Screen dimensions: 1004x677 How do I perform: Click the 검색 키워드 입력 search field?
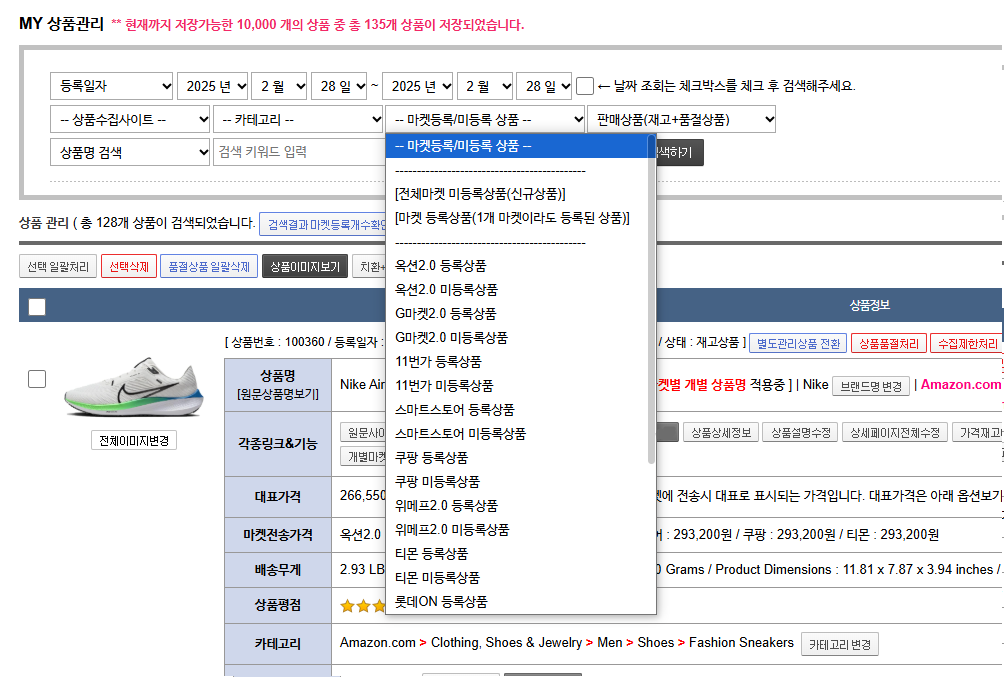298,152
